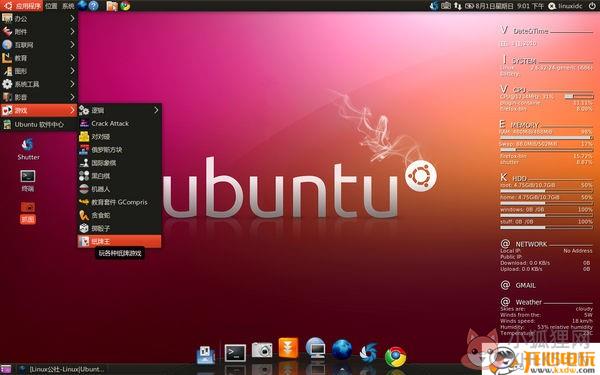
Task: Expand the 影音 Sound & Video submenu arrow
Action: [72, 97]
